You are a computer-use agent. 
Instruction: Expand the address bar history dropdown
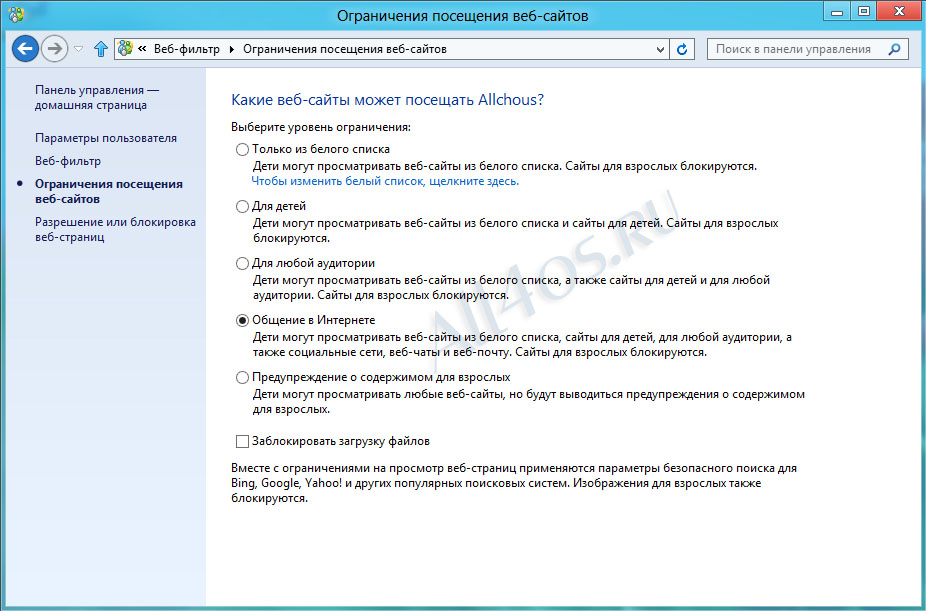click(x=660, y=50)
